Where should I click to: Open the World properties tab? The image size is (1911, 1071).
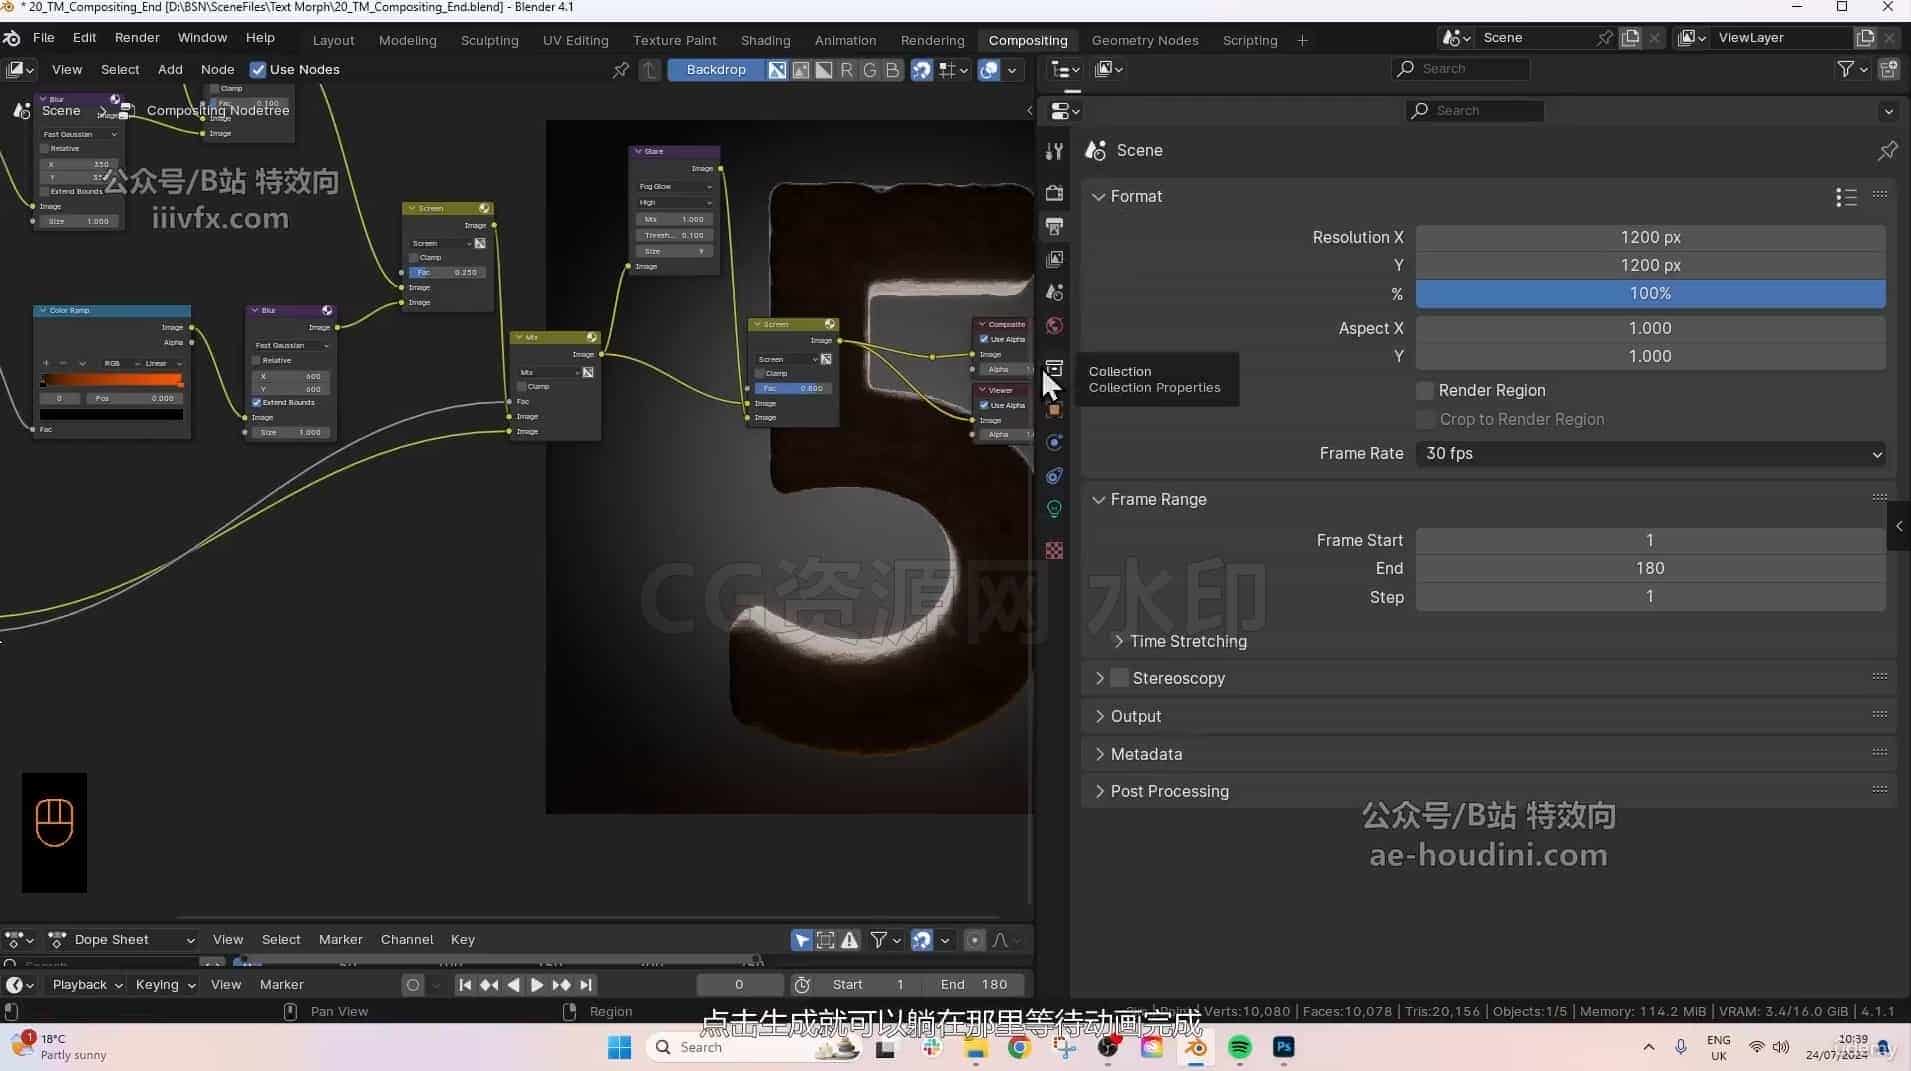1054,326
